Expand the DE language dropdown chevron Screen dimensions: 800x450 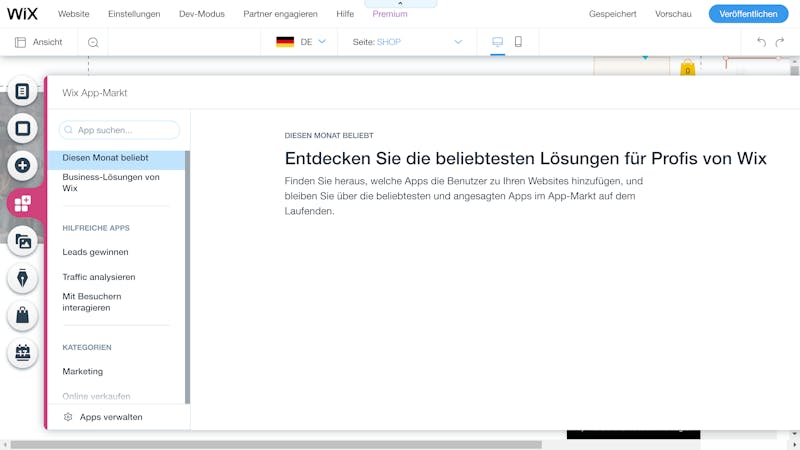point(322,41)
